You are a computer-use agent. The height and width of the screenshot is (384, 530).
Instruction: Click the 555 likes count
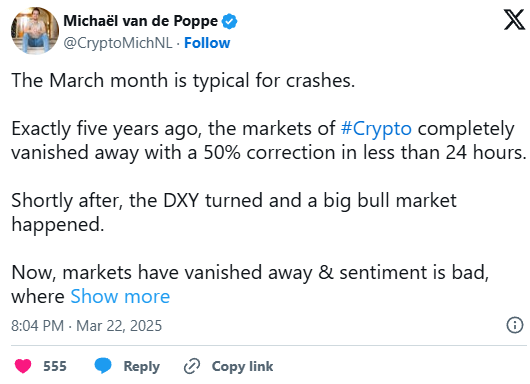tap(55, 366)
